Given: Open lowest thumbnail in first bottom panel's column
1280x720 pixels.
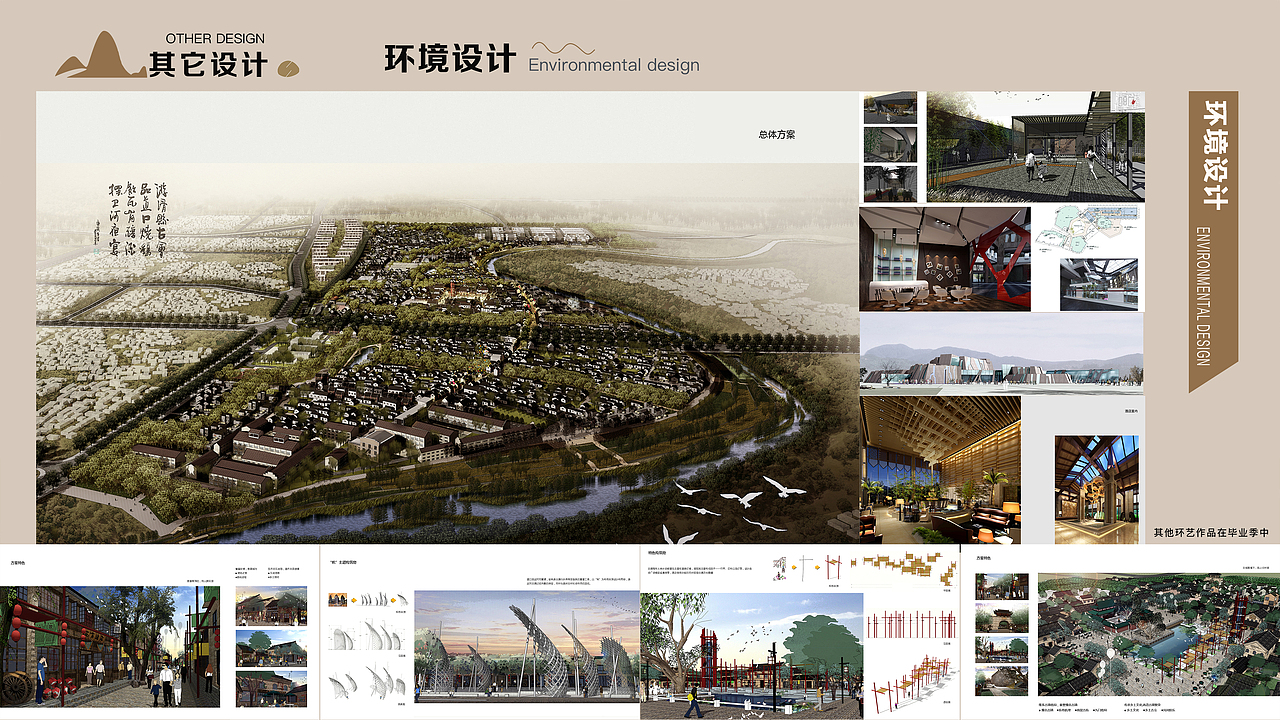Looking at the screenshot, I should [x=271, y=689].
